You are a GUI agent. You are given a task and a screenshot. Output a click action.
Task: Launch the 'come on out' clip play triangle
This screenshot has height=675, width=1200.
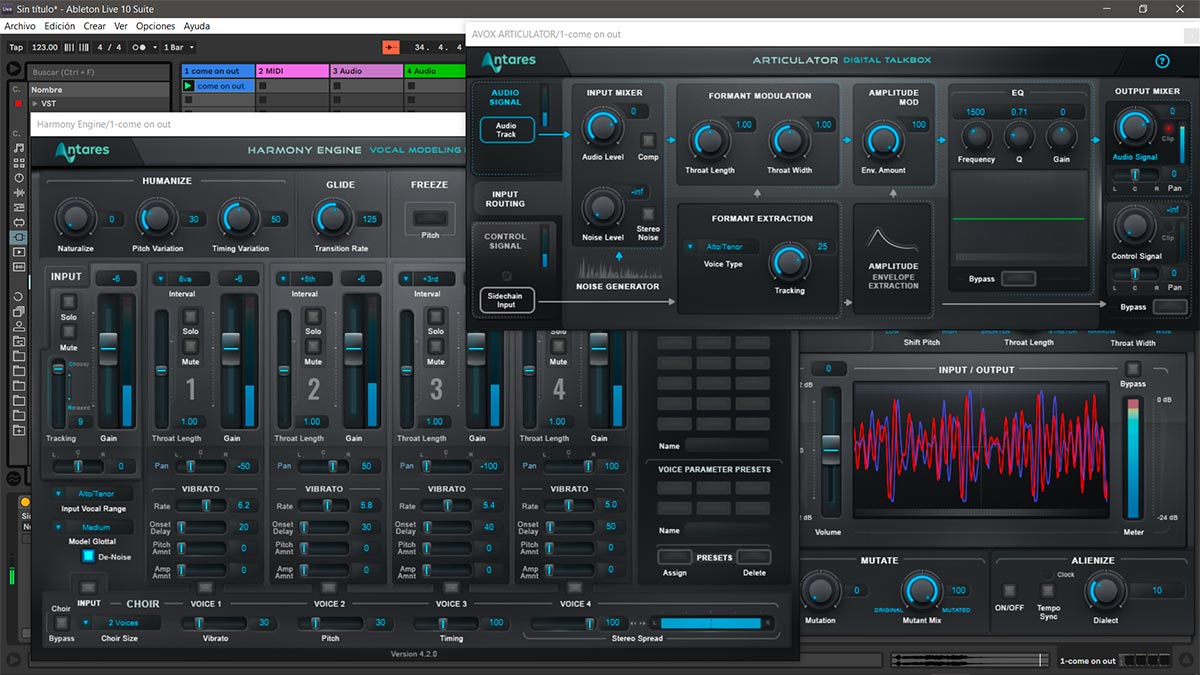188,86
